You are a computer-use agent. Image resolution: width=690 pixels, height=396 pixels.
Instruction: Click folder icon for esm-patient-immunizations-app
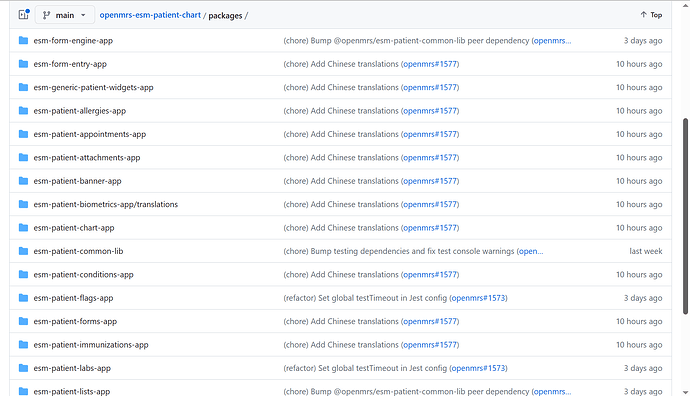23,345
